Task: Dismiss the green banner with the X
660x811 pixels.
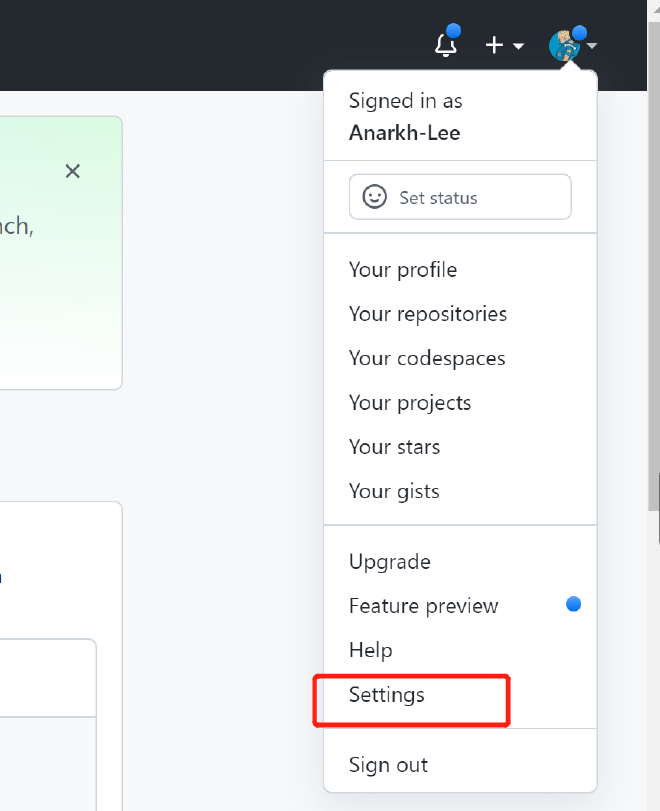Action: (72, 171)
